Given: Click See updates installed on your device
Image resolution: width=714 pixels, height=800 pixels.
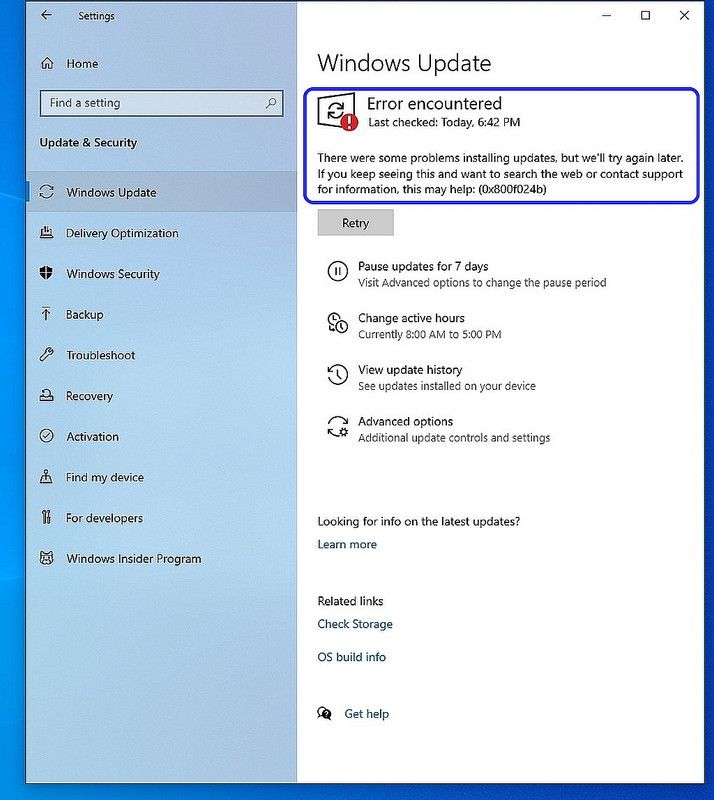Looking at the screenshot, I should pyautogui.click(x=447, y=386).
